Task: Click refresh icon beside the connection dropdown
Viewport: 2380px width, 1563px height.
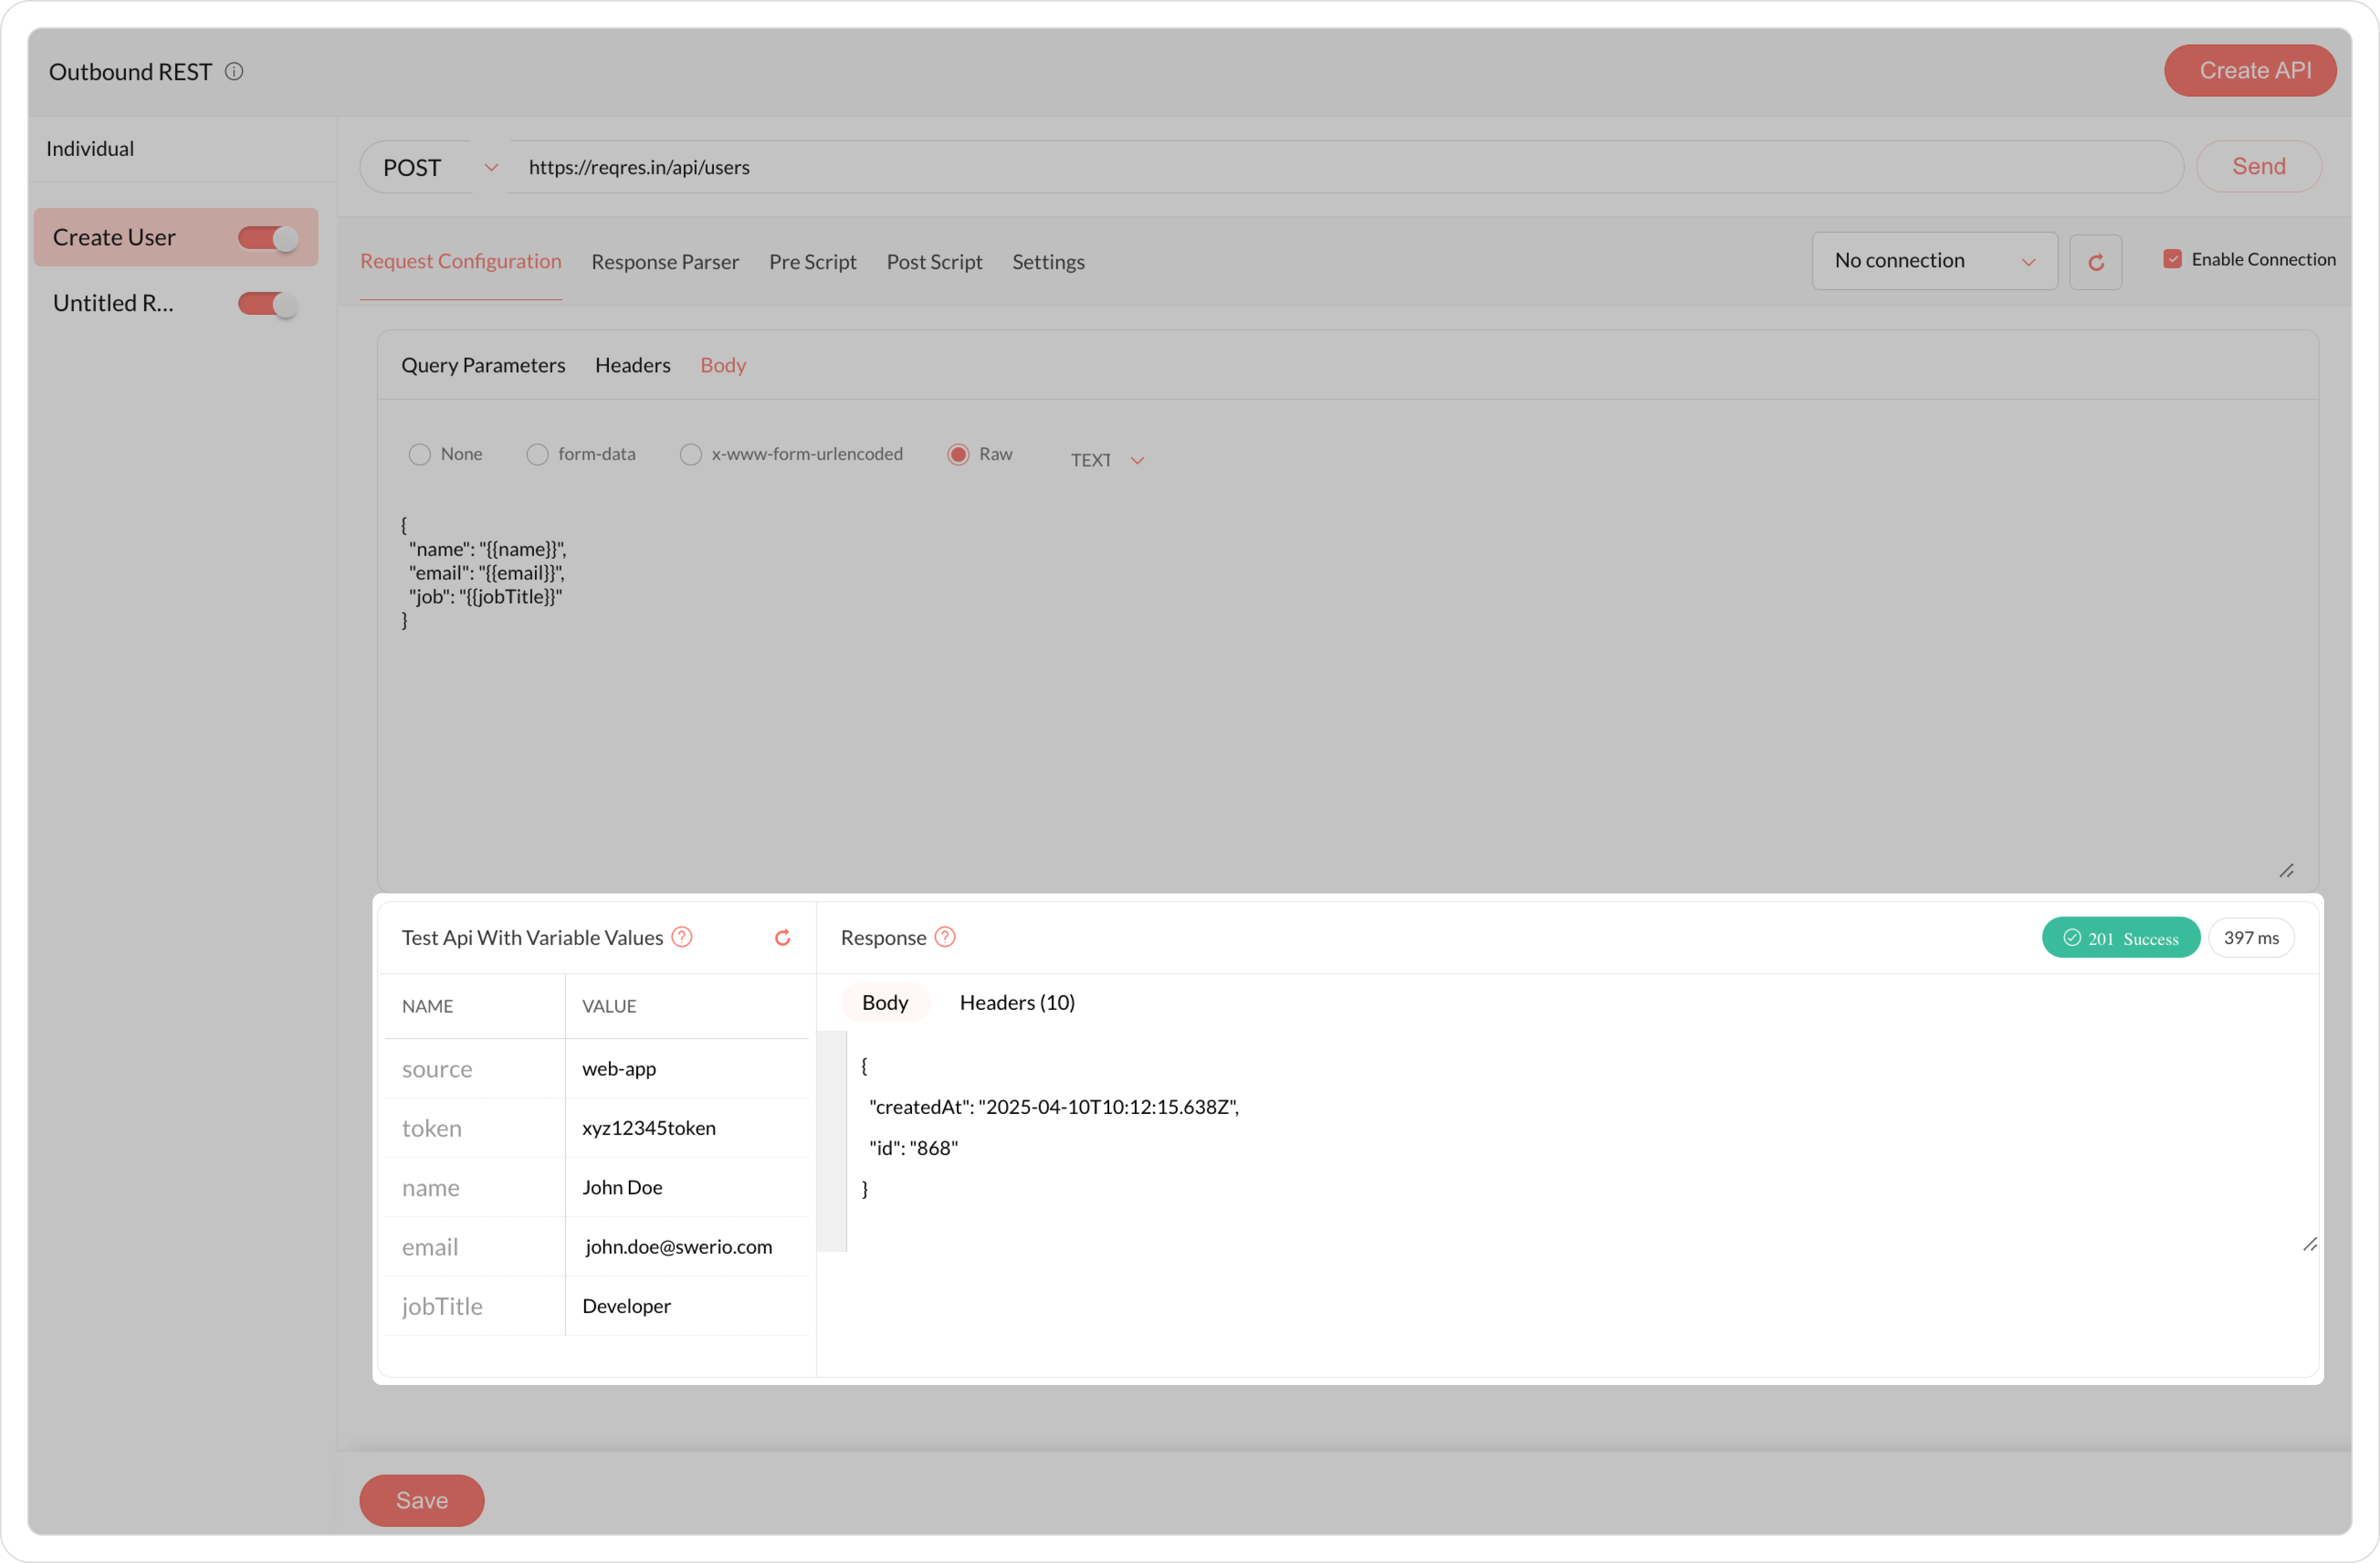Action: click(2095, 262)
